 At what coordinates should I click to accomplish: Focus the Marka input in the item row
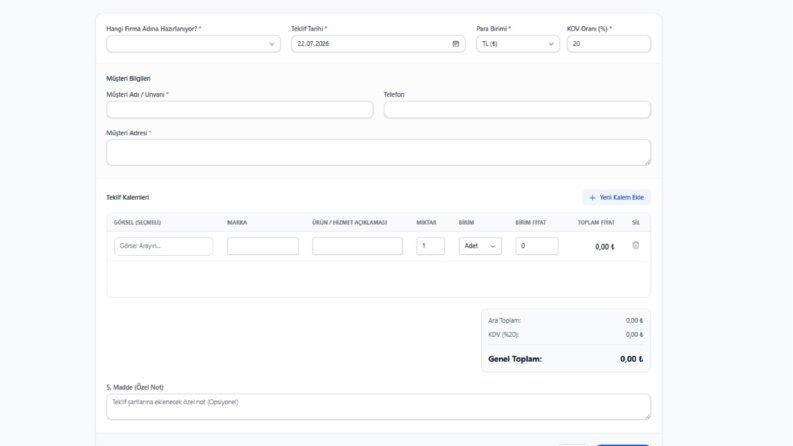pos(262,246)
